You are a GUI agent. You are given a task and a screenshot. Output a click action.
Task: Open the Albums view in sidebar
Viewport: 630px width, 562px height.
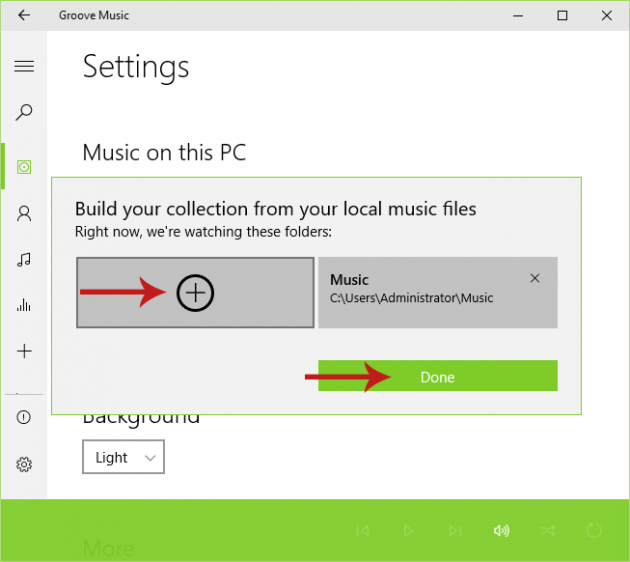point(24,166)
